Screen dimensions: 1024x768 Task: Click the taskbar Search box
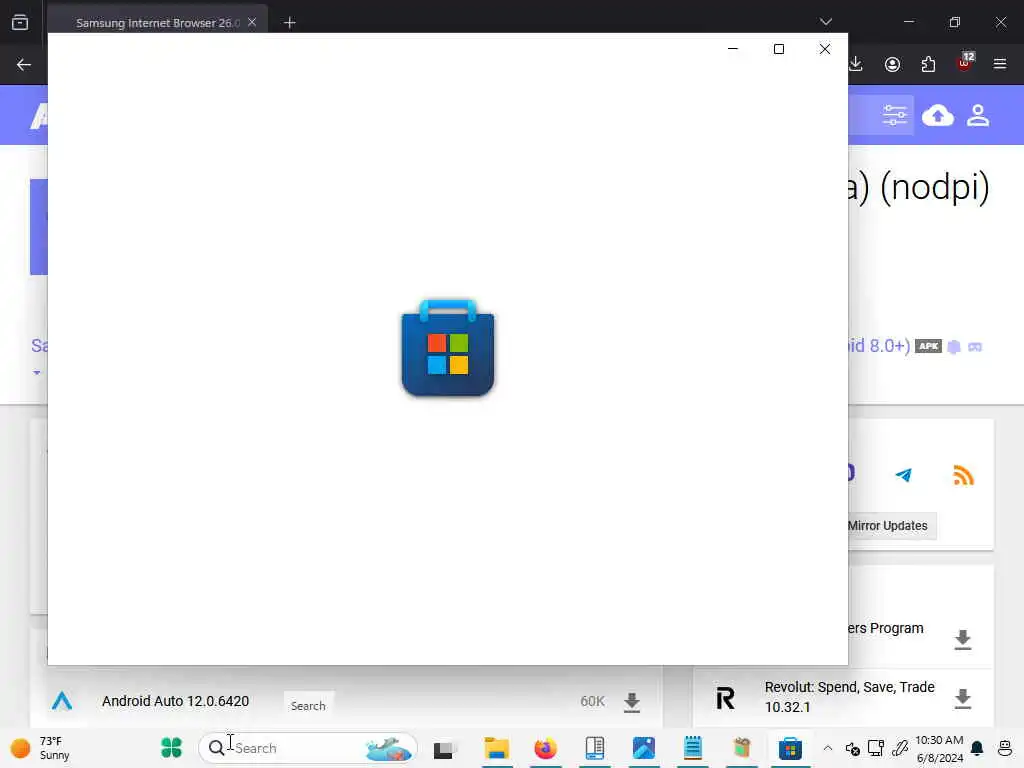click(308, 748)
